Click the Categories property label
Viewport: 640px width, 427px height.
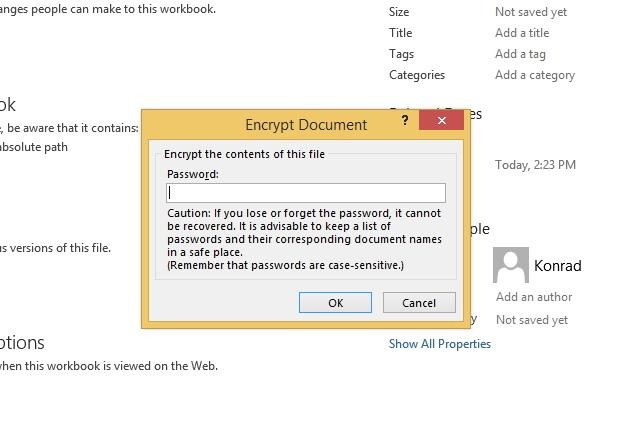(417, 75)
